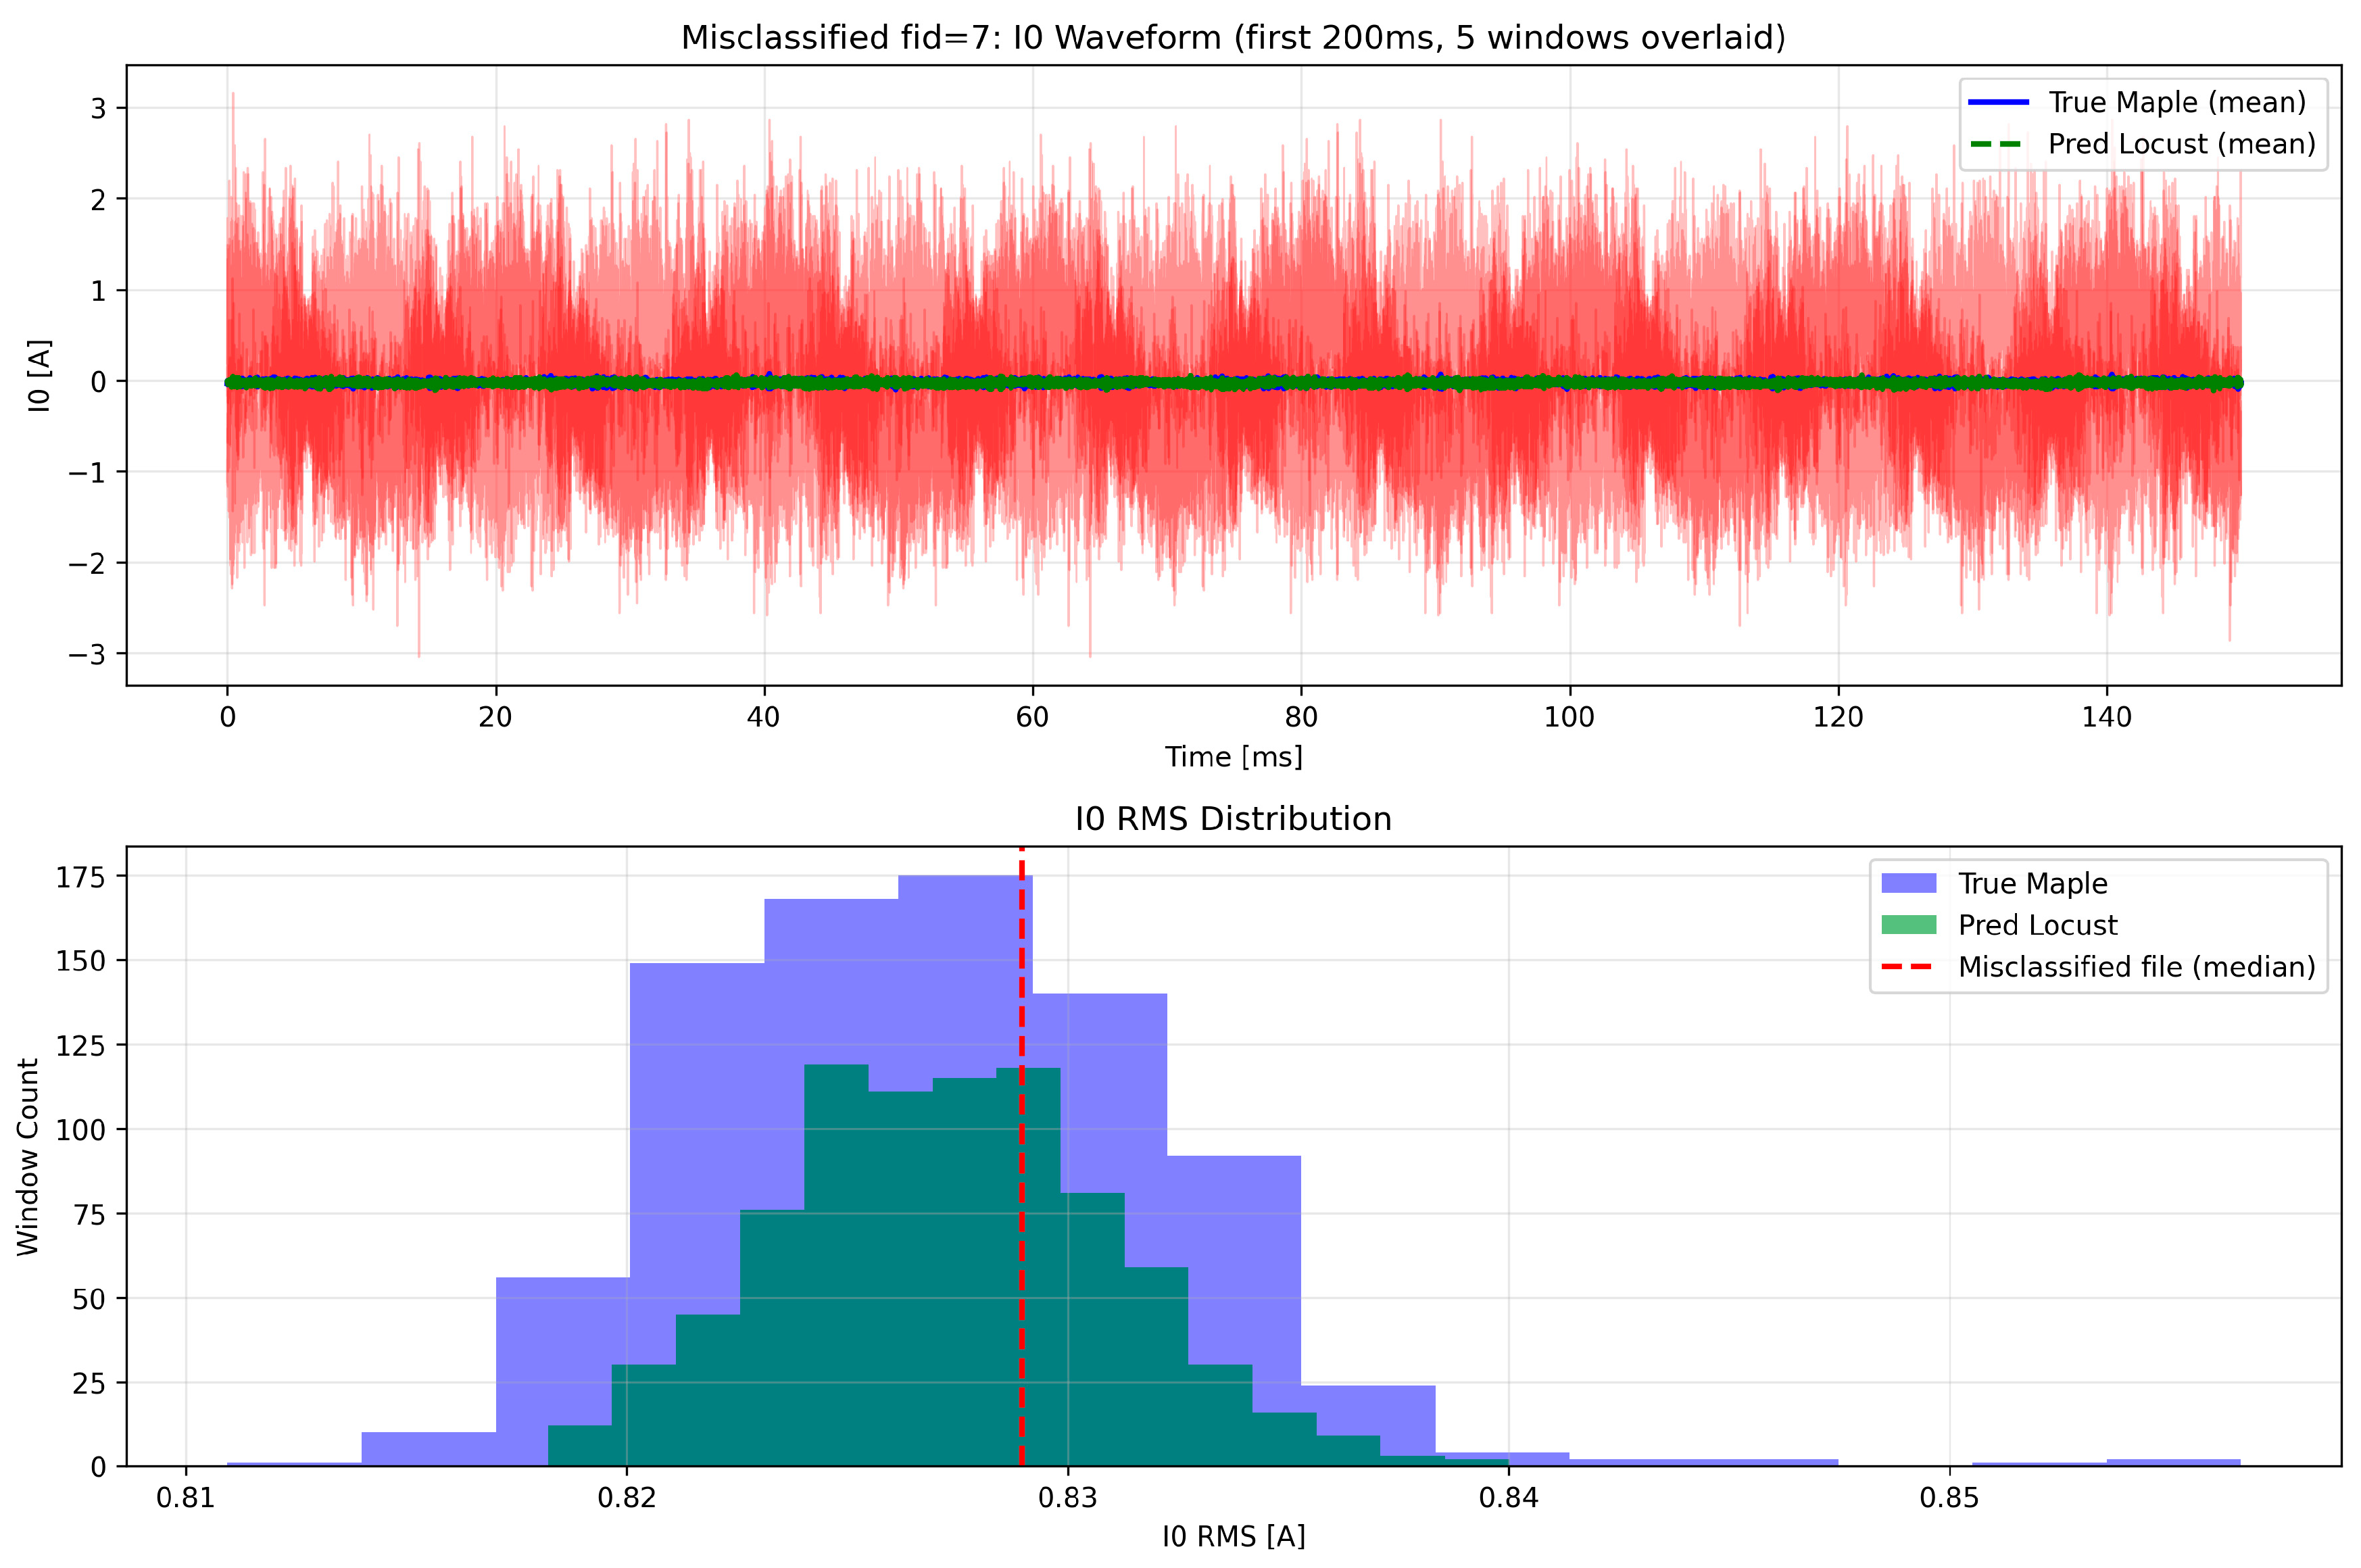Click the Window Count tick label "175"
Viewport: 2361px width, 1568px height.
point(80,877)
